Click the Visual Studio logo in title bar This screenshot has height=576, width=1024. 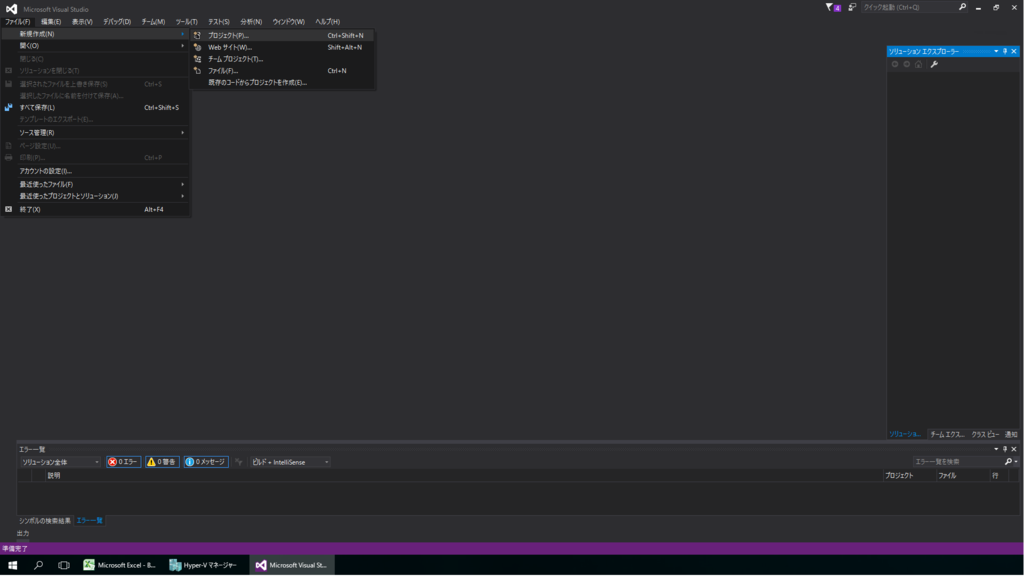click(x=11, y=8)
